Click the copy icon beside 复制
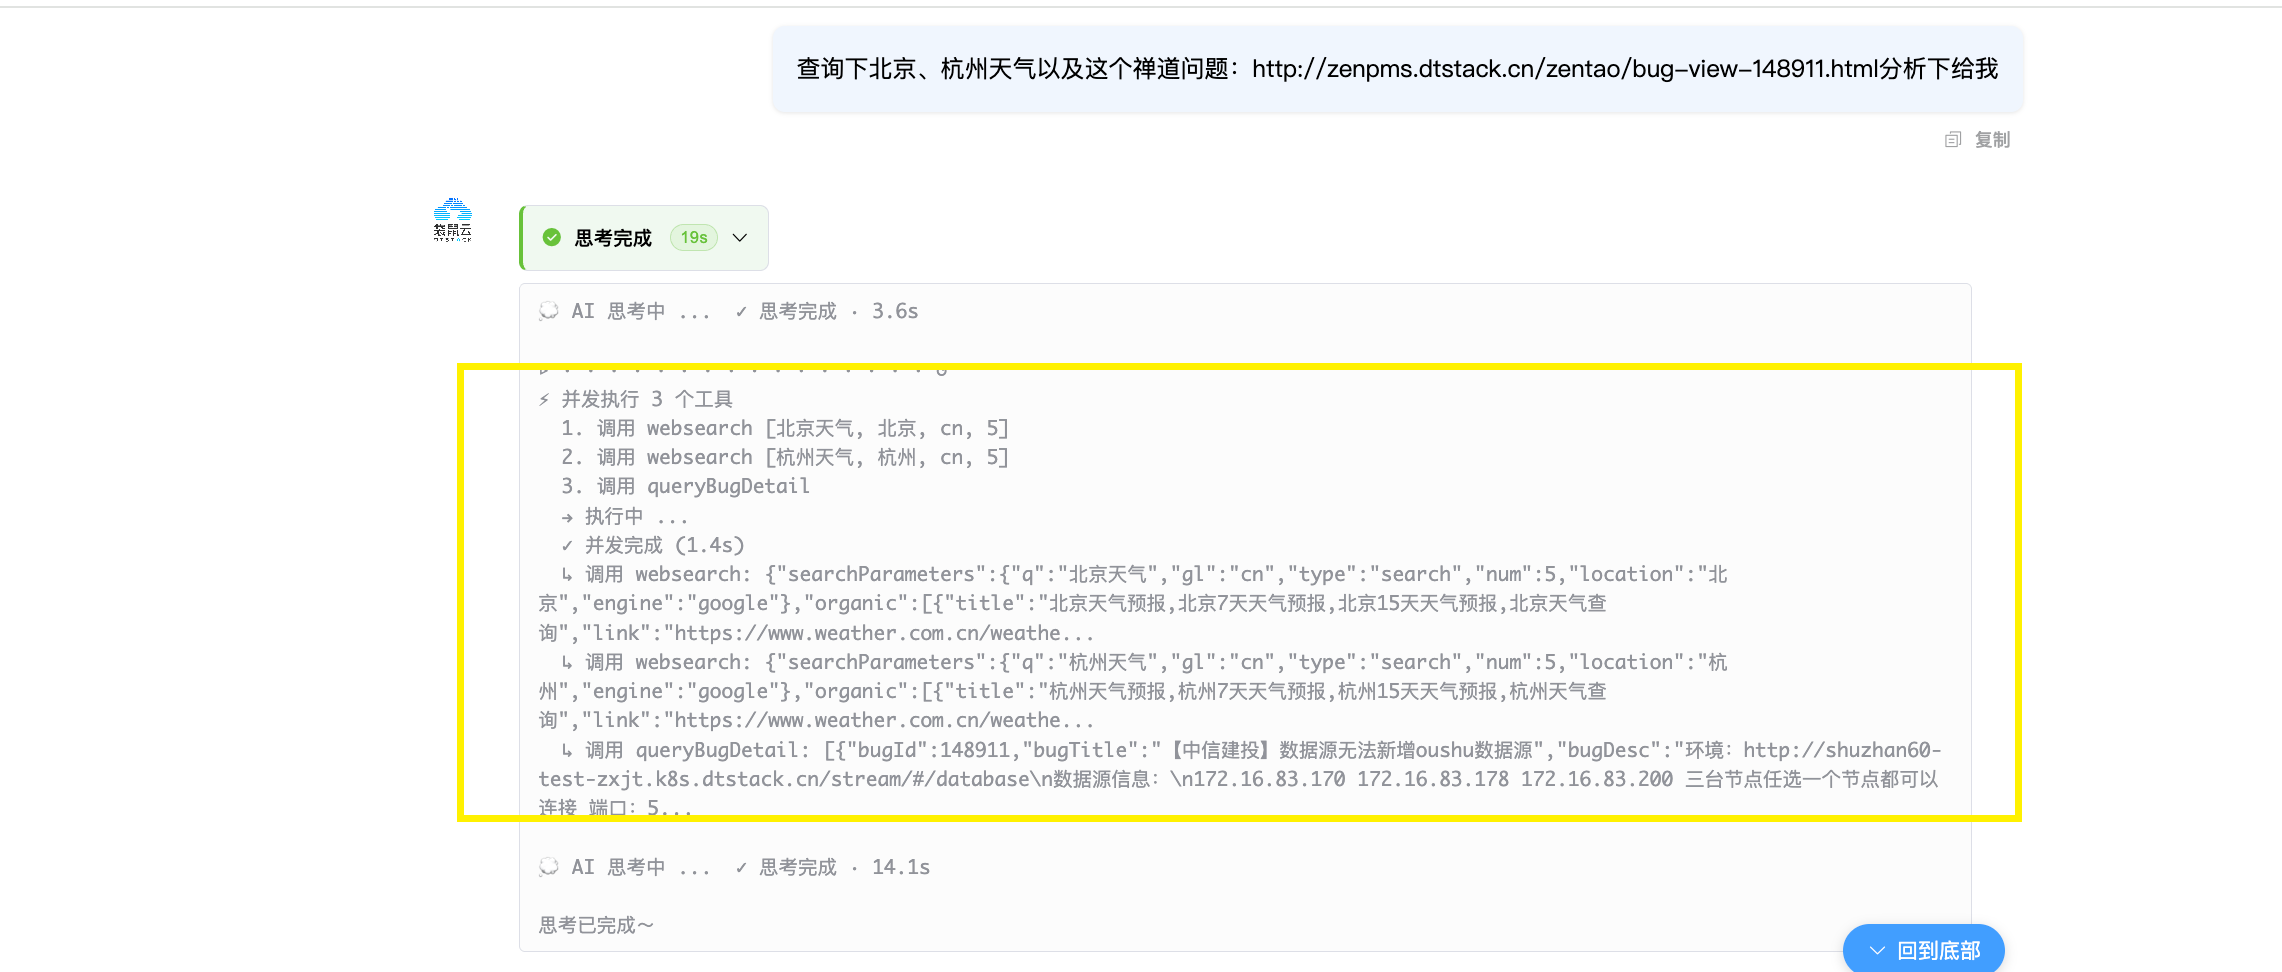The width and height of the screenshot is (2282, 972). 1952,140
